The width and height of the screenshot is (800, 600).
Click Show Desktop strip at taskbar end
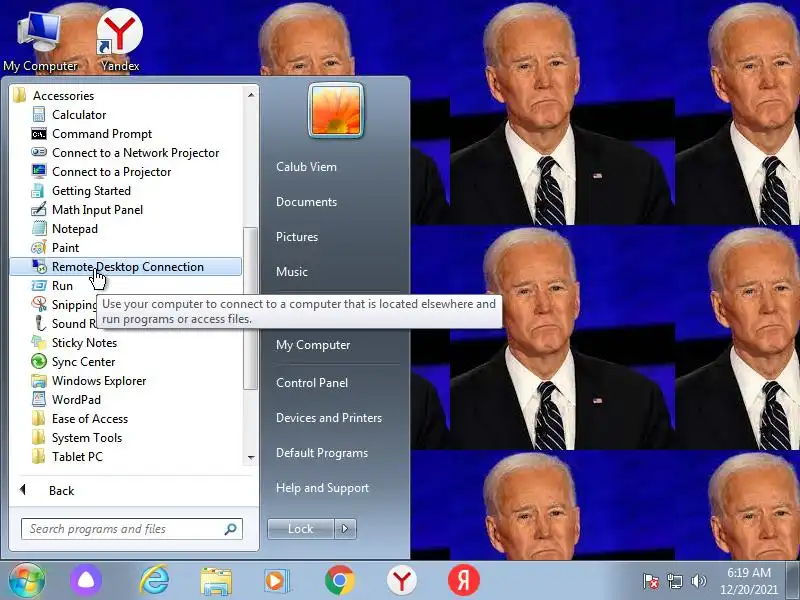(x=792, y=580)
